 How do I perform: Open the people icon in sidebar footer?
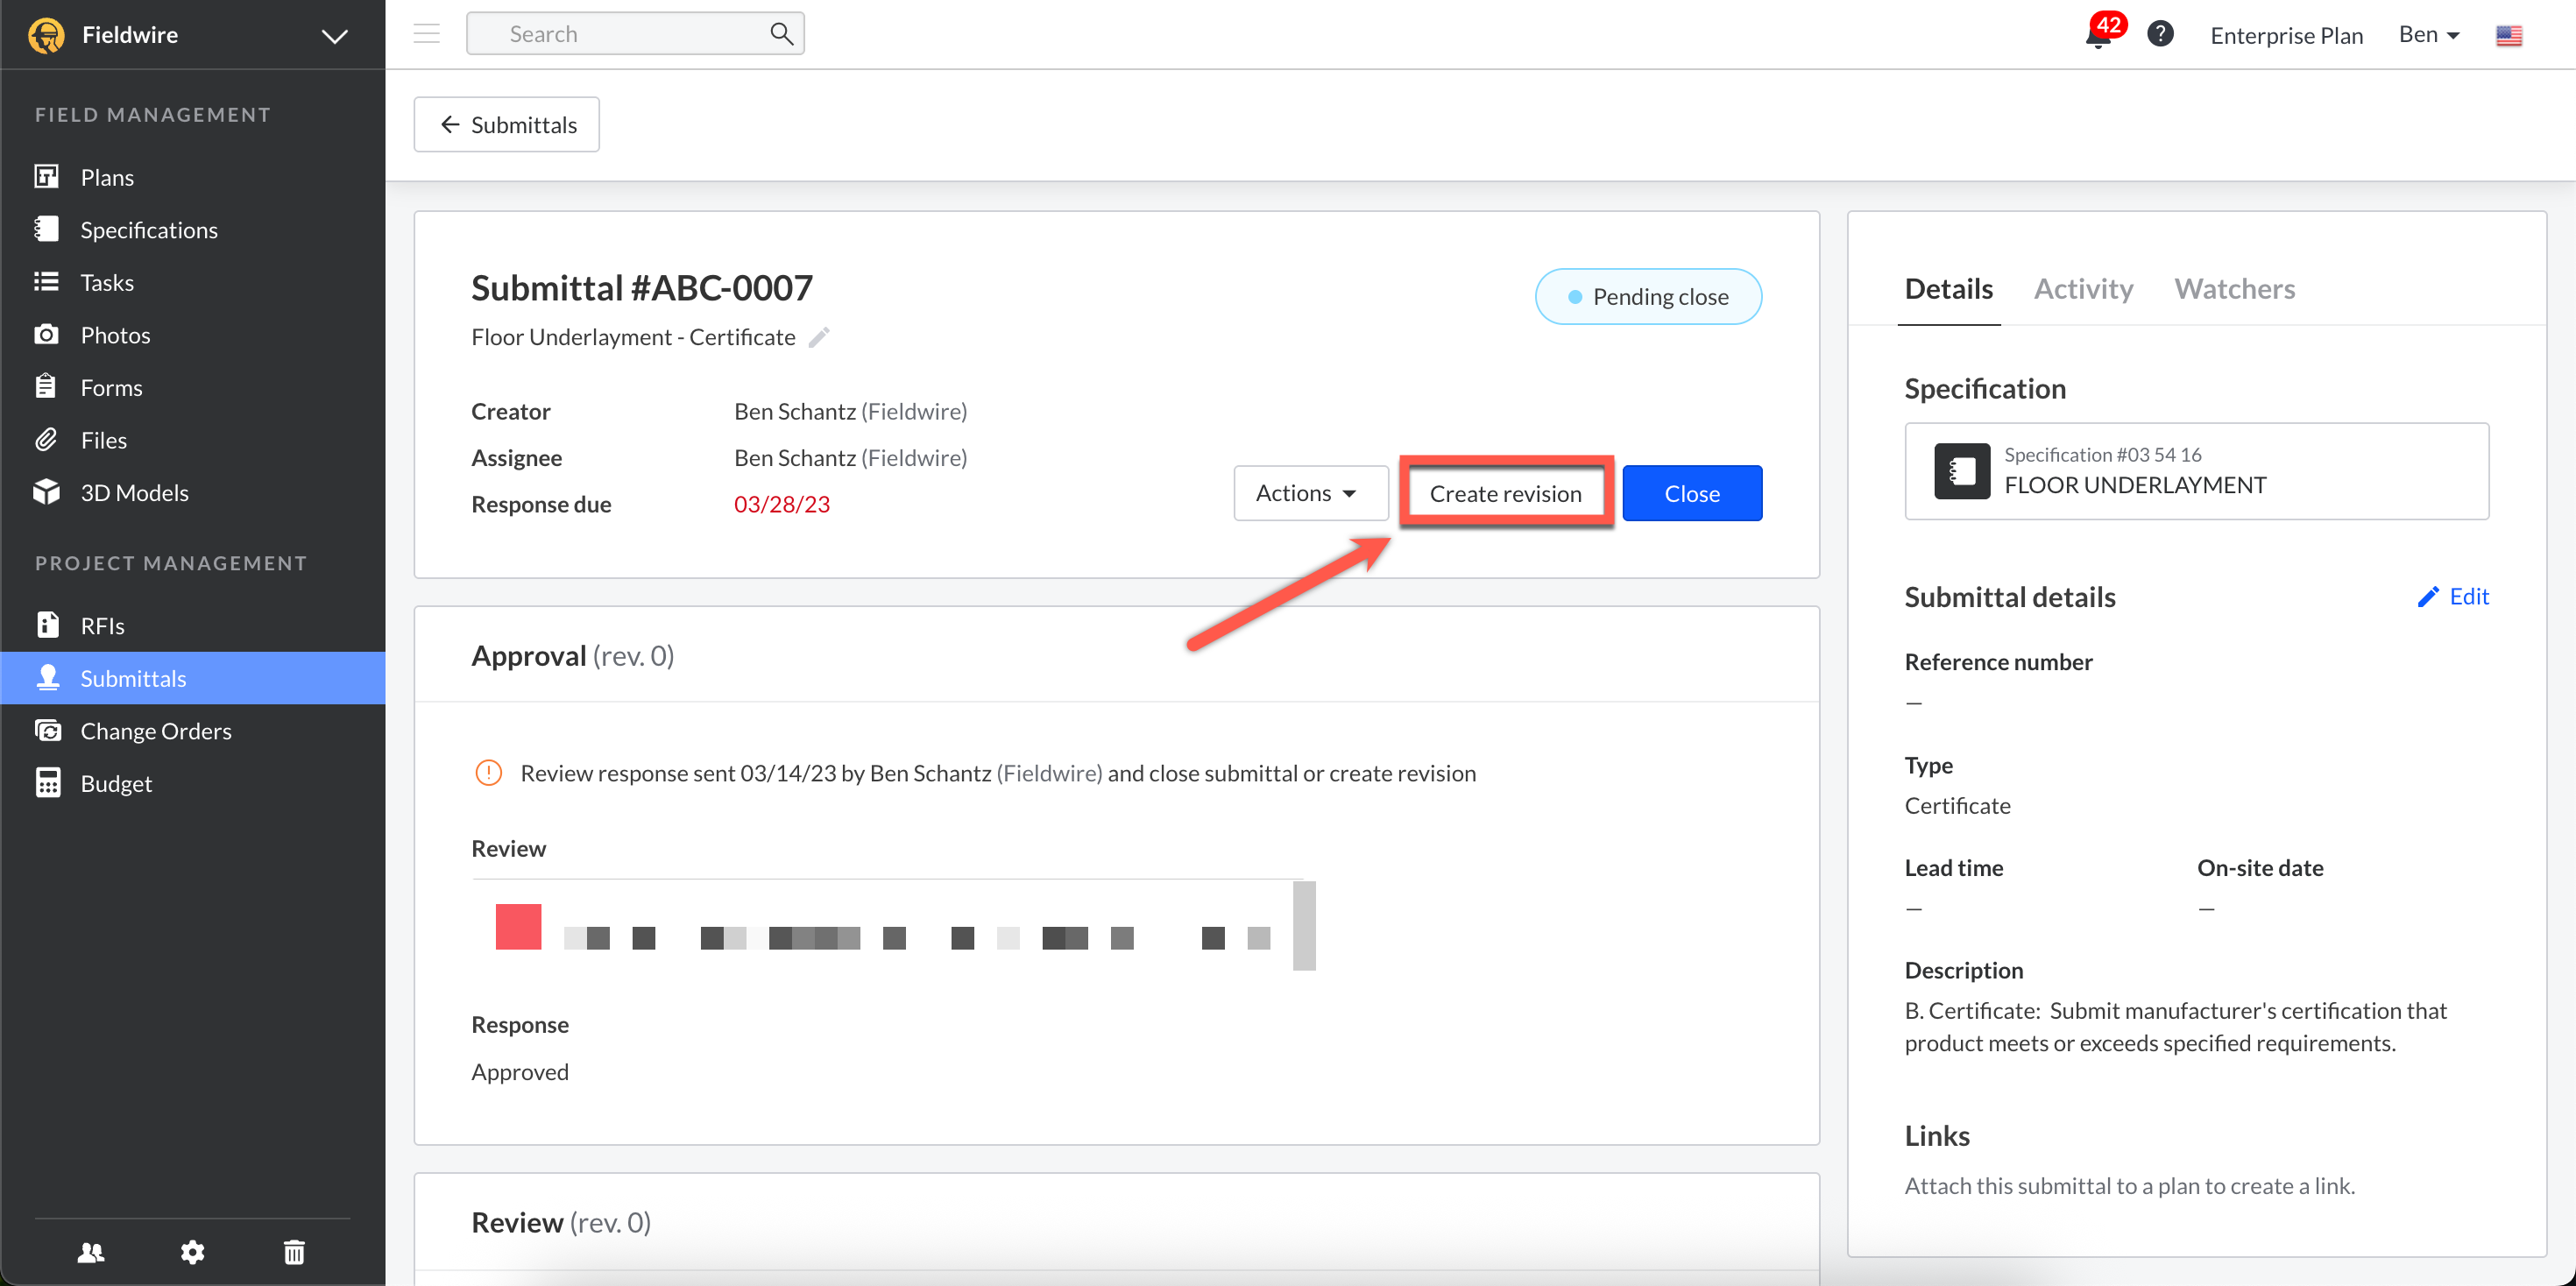tap(91, 1251)
